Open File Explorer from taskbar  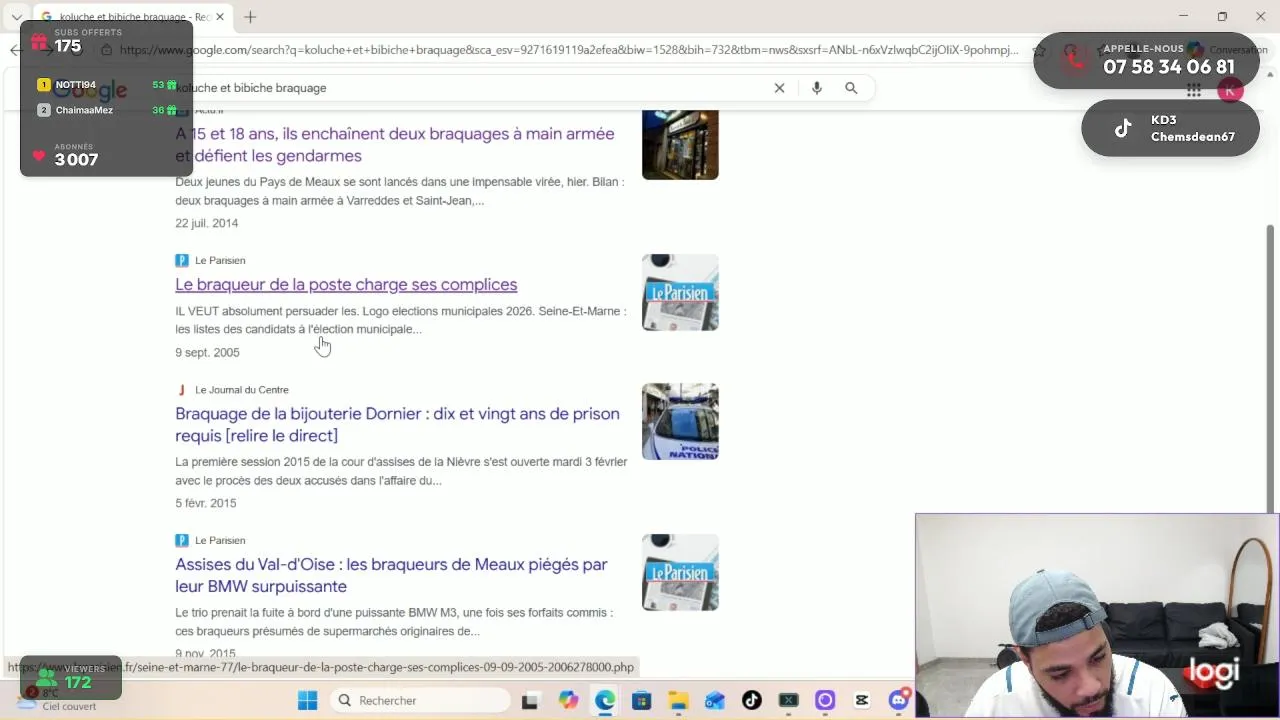tap(678, 700)
